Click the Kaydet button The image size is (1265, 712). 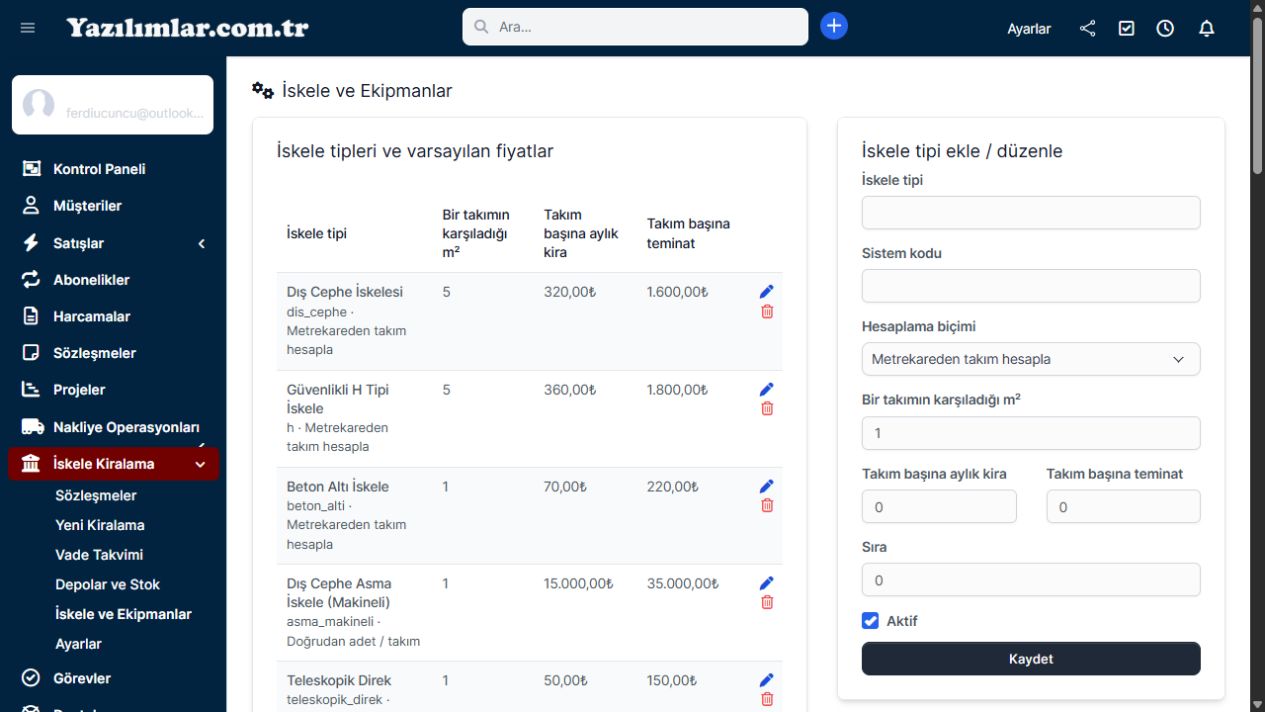[1031, 659]
